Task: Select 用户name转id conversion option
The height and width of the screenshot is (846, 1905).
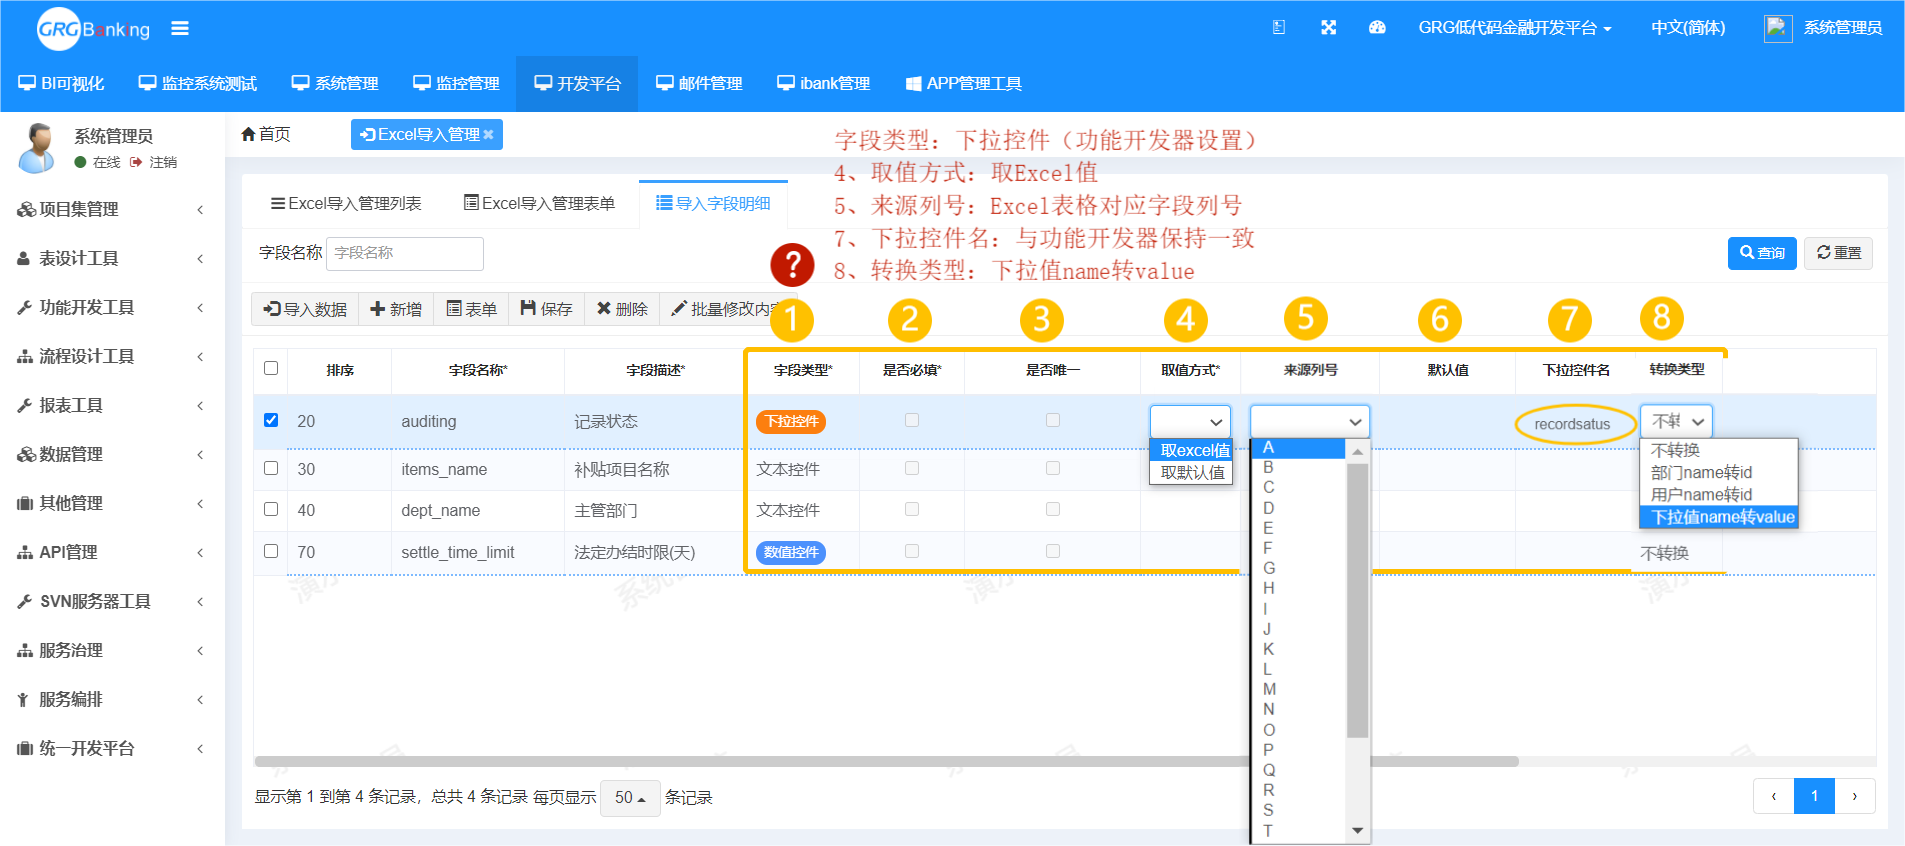Action: coord(1719,495)
